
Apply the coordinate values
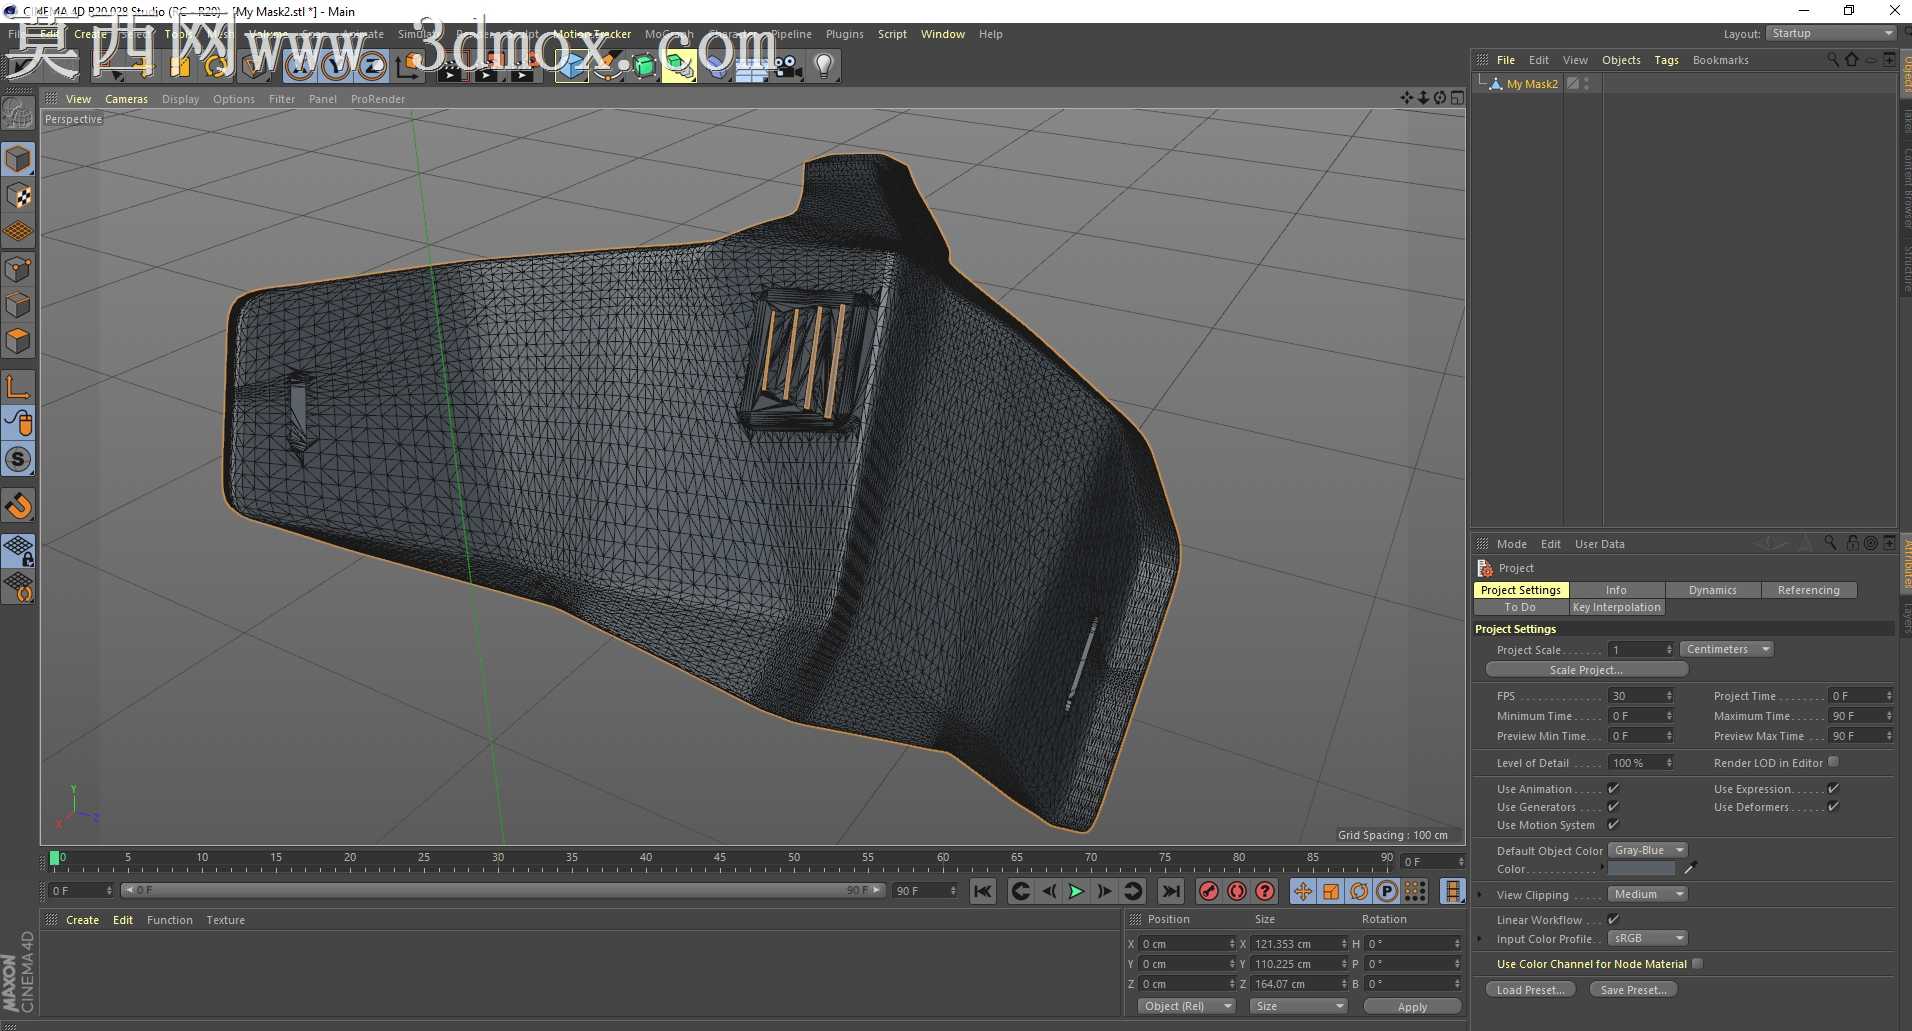tap(1412, 1007)
